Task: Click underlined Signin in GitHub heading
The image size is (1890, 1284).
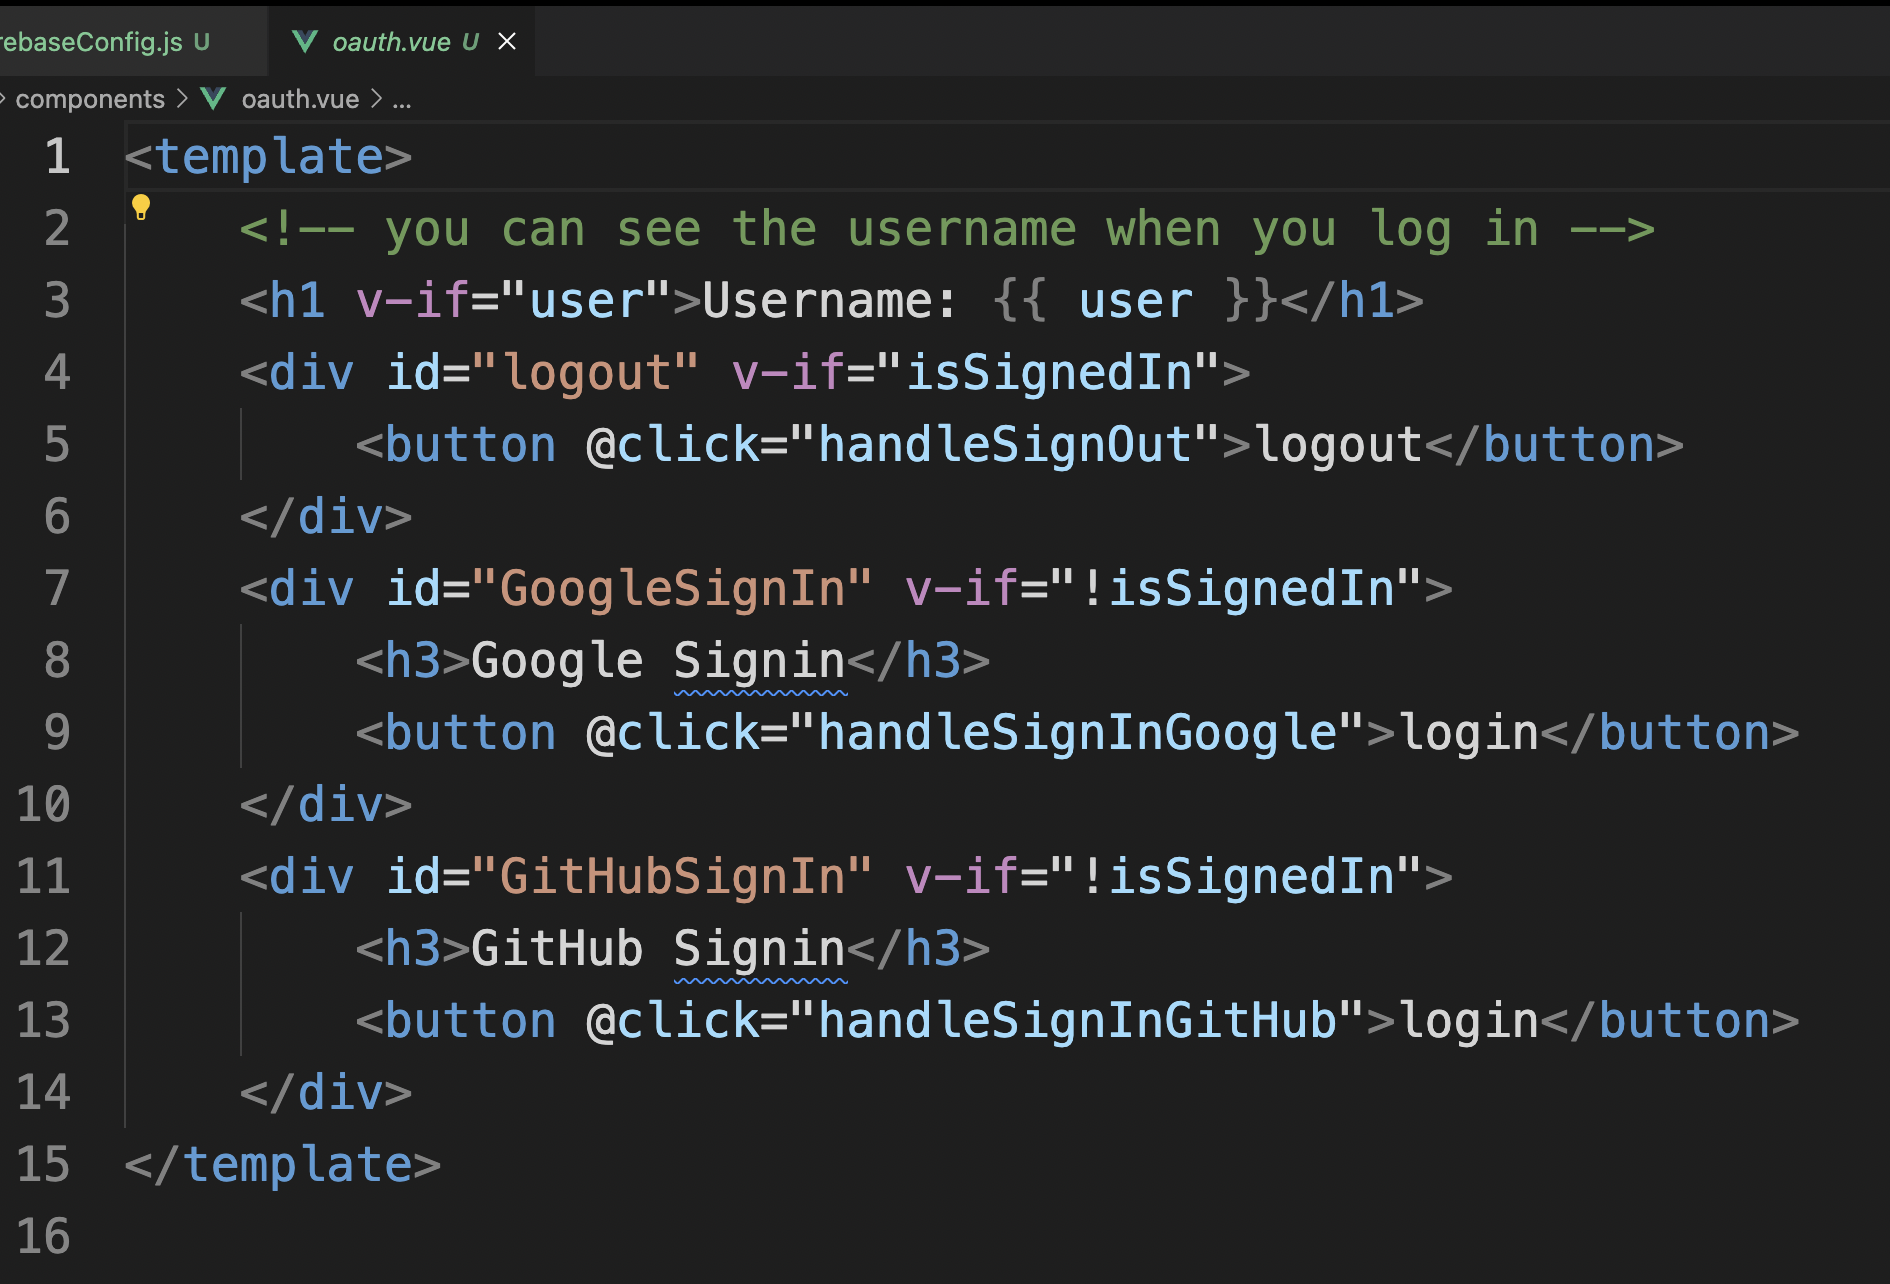Action: [760, 949]
